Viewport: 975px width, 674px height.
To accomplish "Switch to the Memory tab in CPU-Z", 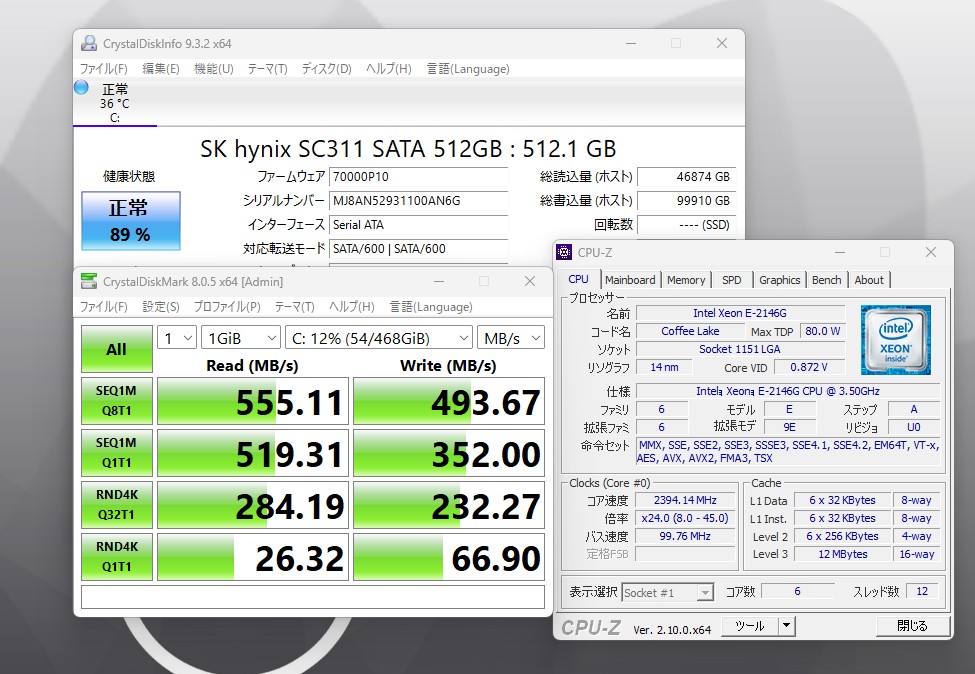I will point(686,280).
